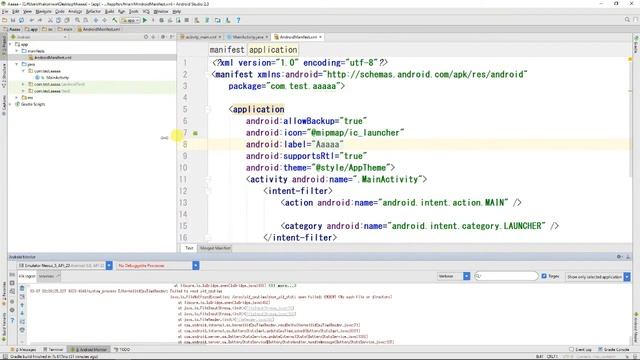Click the Paste toolbar icon
The image size is (640, 360).
[67, 20]
